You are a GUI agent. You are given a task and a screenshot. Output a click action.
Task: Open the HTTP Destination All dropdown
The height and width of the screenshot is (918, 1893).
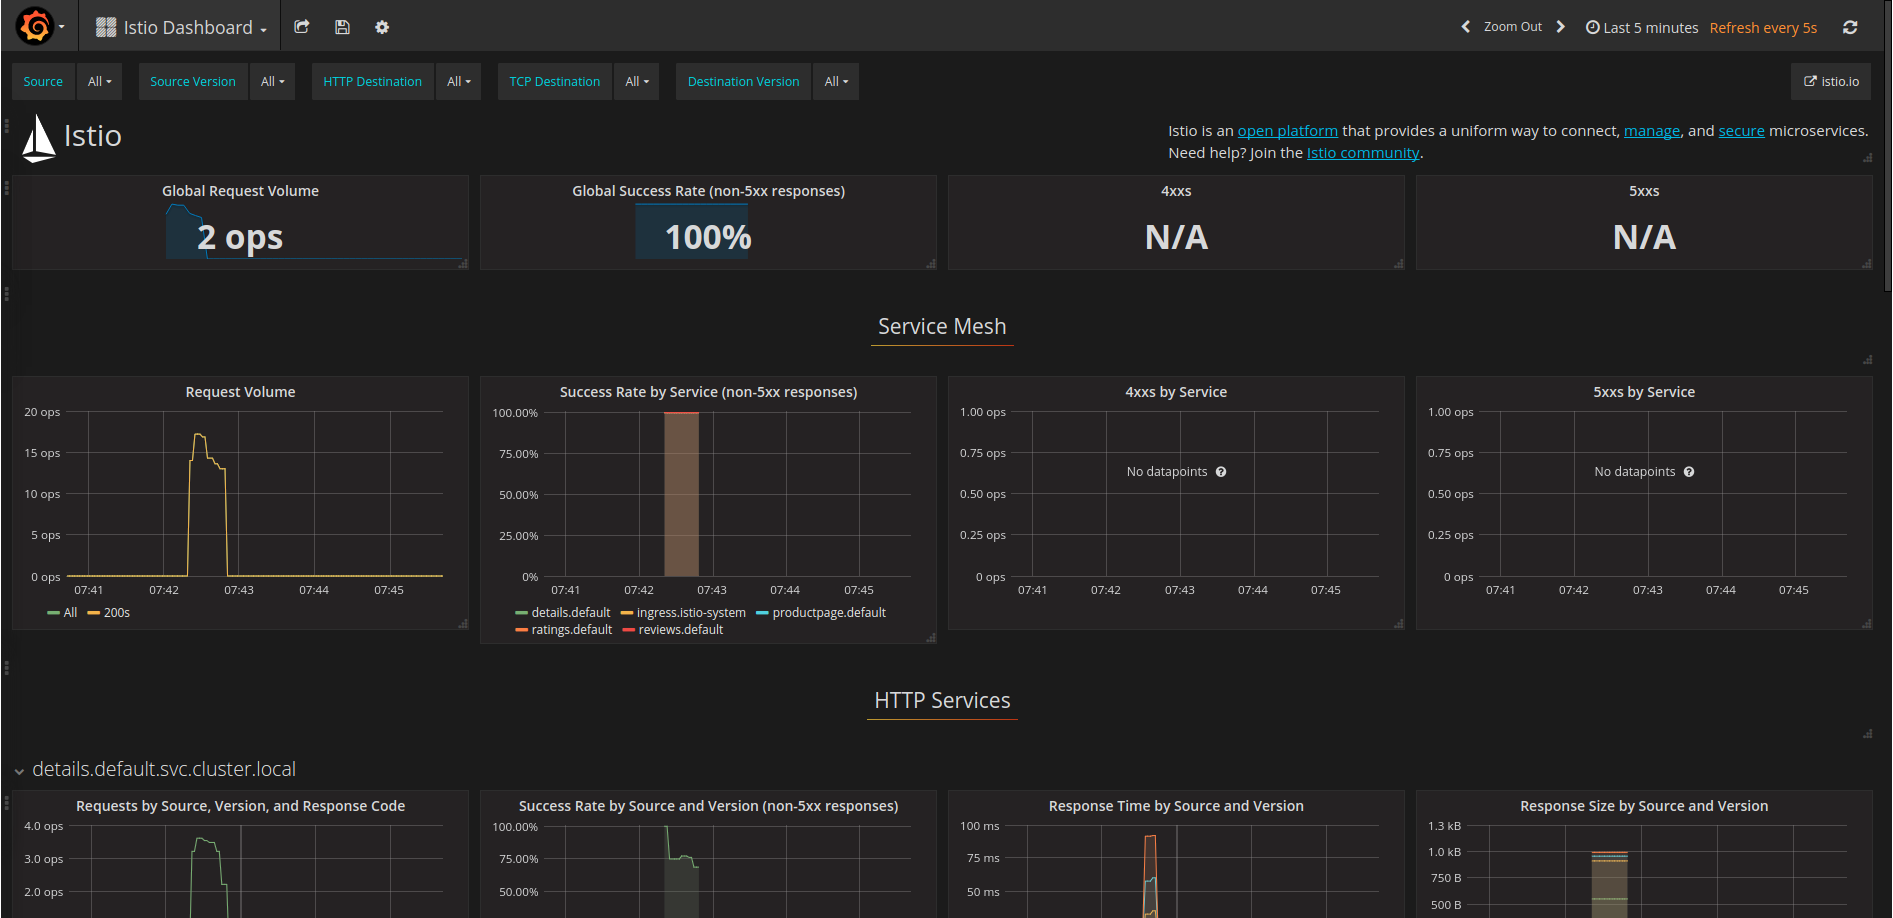[458, 82]
